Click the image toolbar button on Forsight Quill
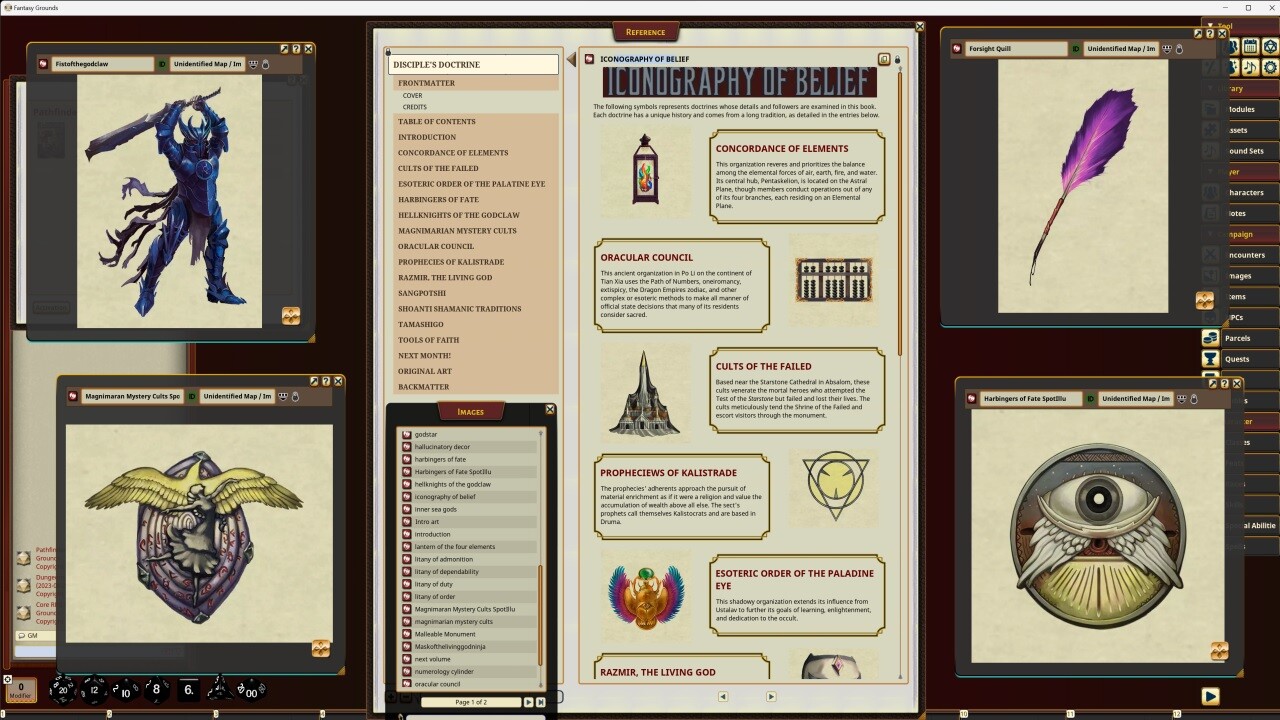Image resolution: width=1280 pixels, height=720 pixels. point(1205,301)
